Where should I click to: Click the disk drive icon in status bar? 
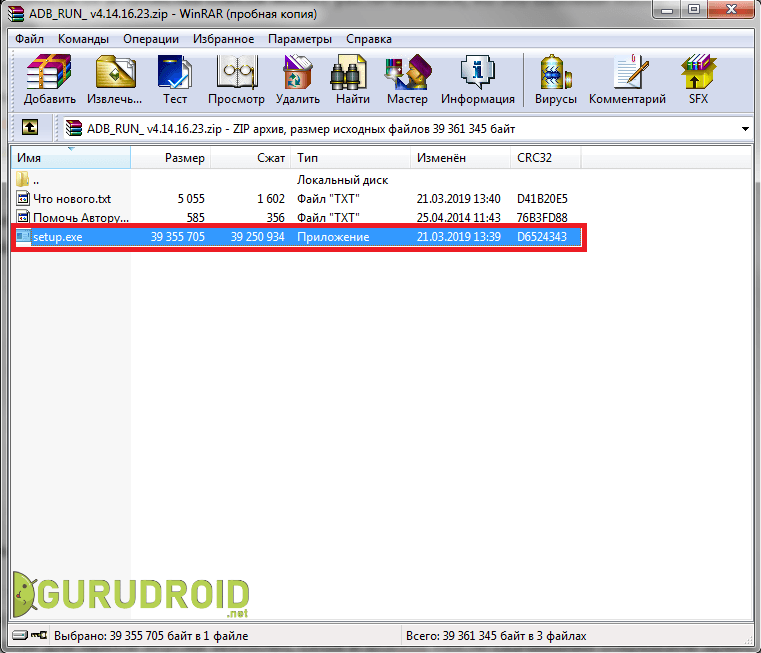click(20, 635)
